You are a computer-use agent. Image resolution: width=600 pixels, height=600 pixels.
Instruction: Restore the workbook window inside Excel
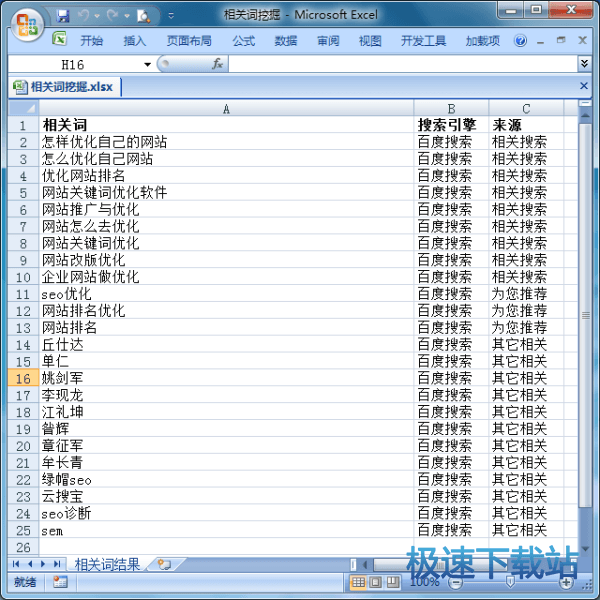click(x=561, y=40)
